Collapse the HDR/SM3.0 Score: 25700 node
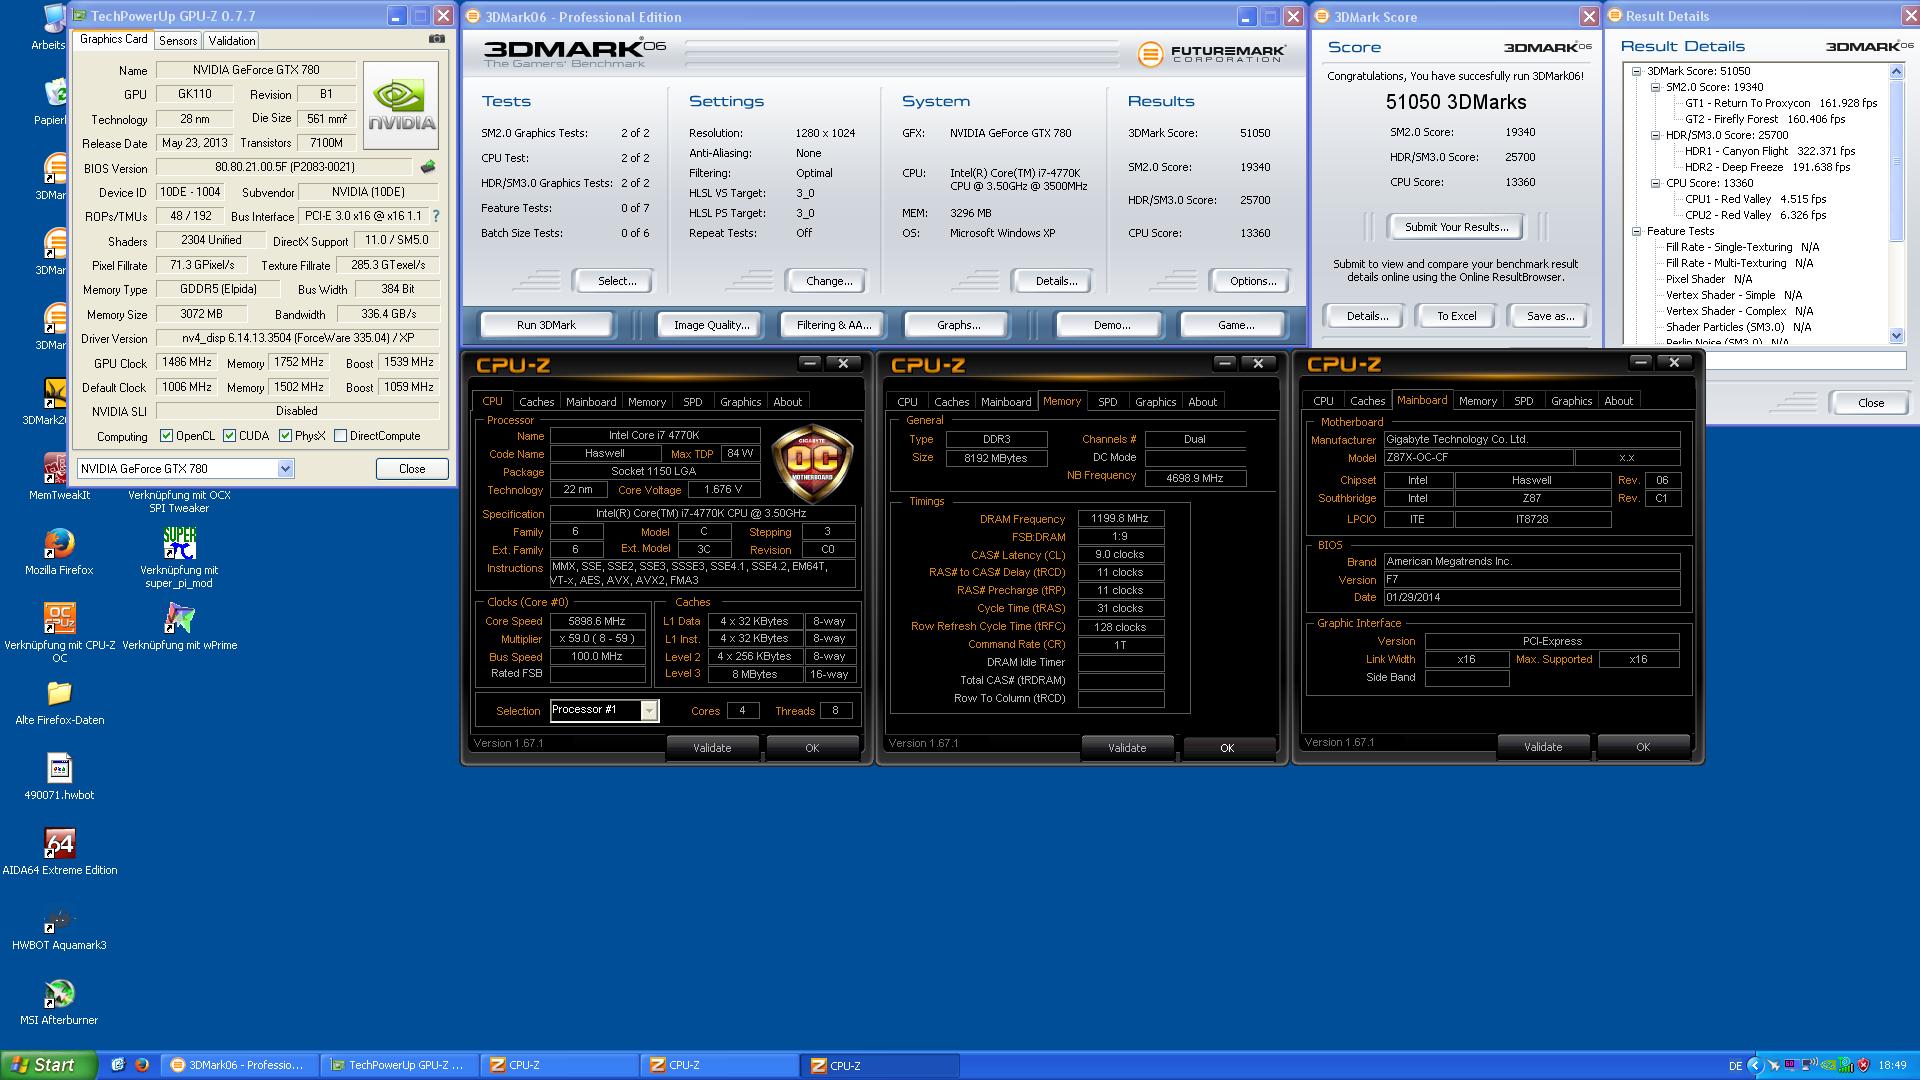Viewport: 1920px width, 1080px height. [1656, 135]
